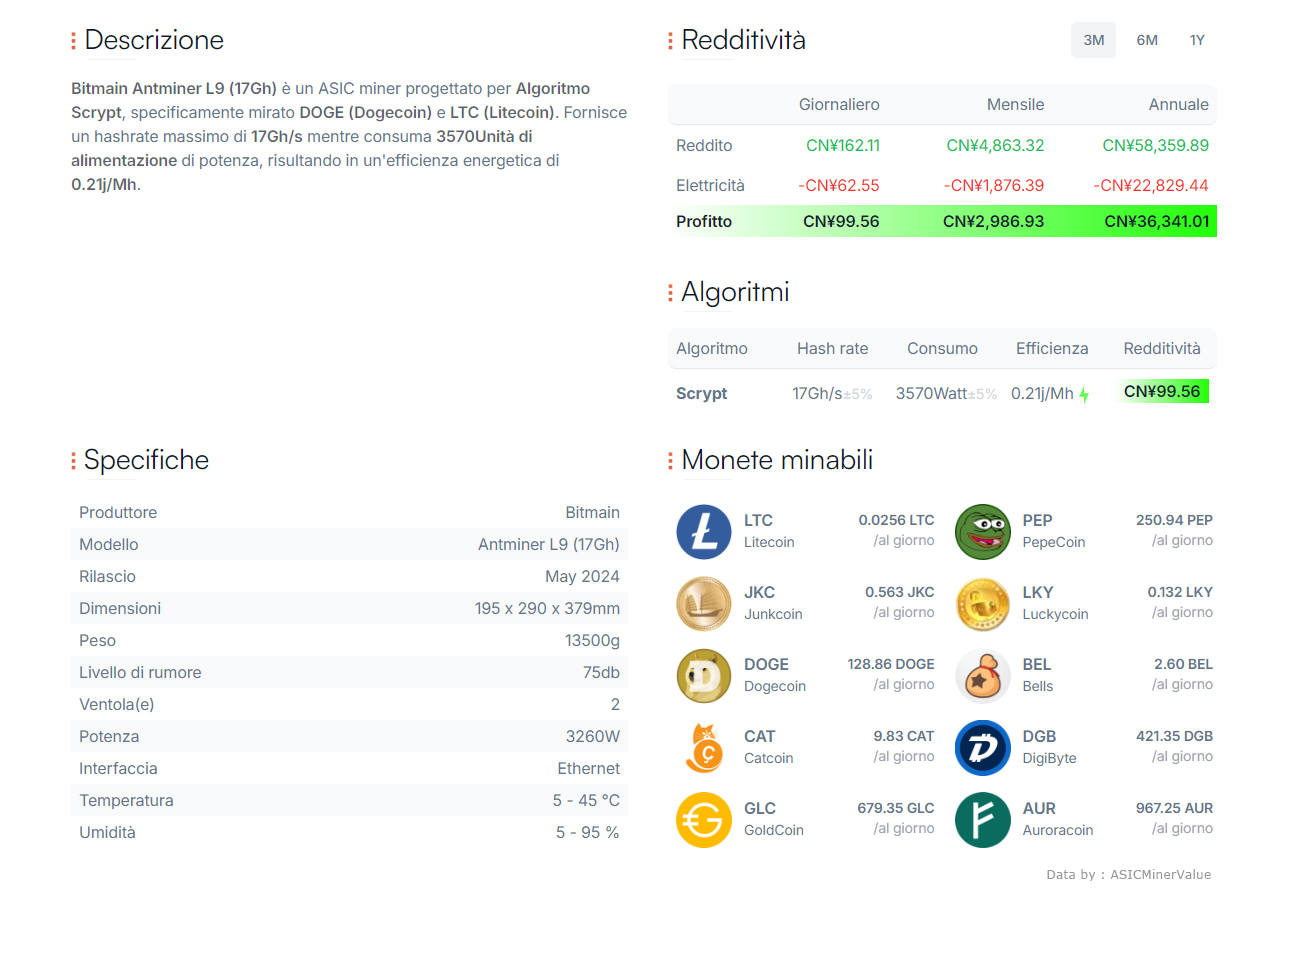Open the BEL coin link
Viewport: 1296px width, 963px height.
[1037, 664]
